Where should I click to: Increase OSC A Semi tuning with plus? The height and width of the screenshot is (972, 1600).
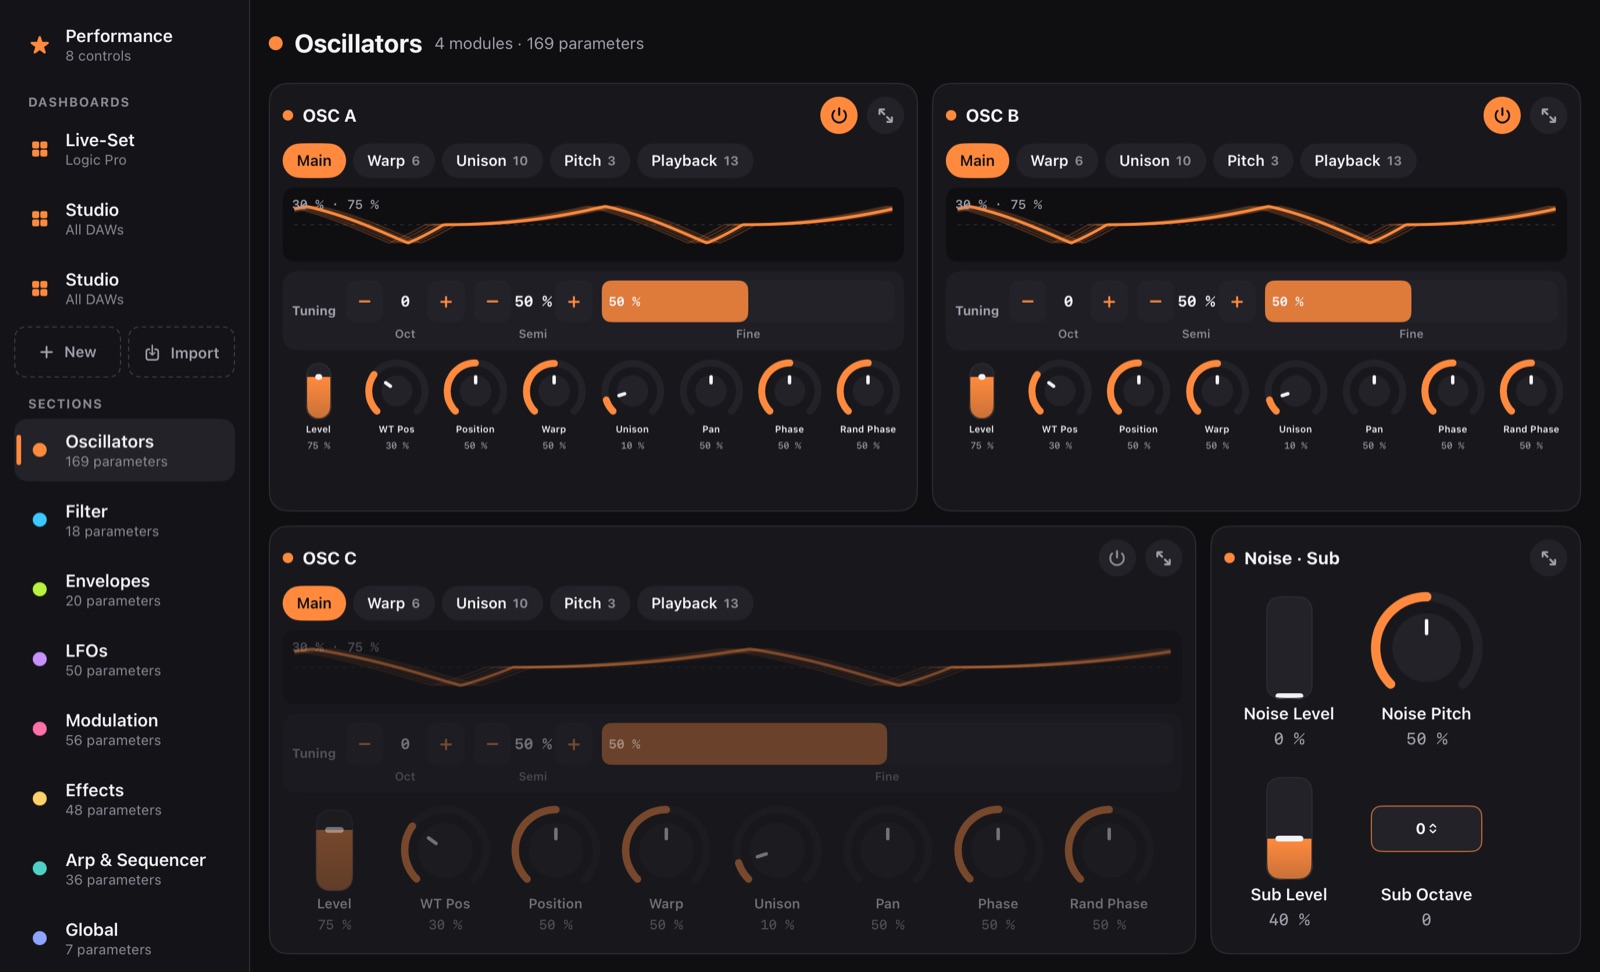574,301
